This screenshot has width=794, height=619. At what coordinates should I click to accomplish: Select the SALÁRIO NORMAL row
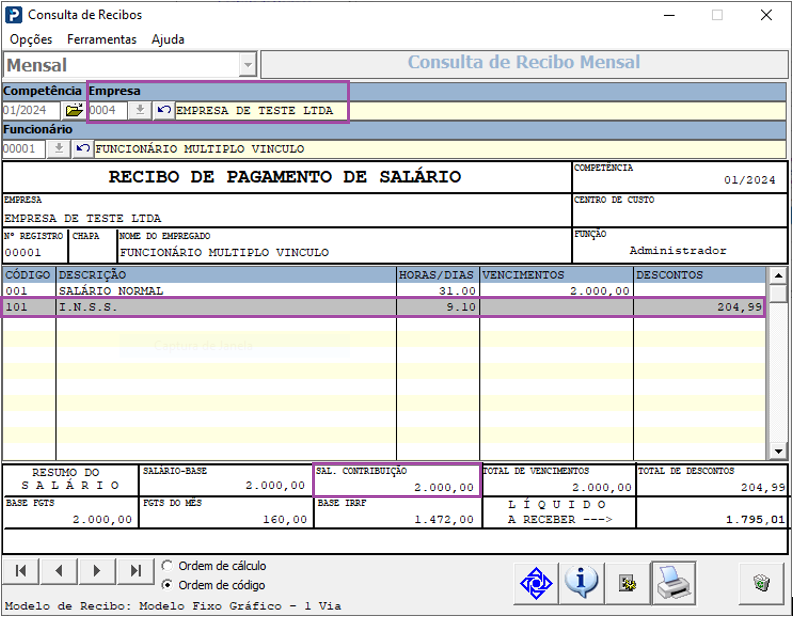click(x=383, y=291)
